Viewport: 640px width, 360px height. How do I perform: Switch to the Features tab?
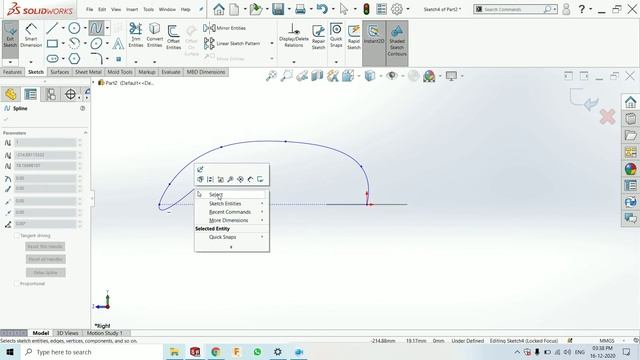(x=12, y=72)
